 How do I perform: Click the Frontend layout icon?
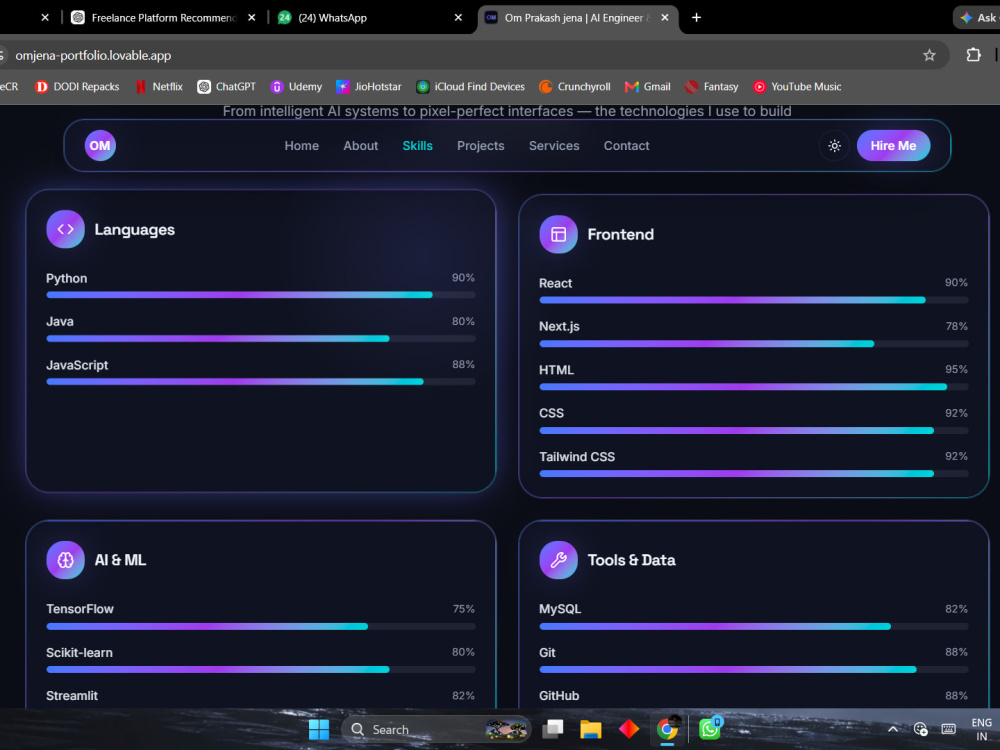pos(559,234)
